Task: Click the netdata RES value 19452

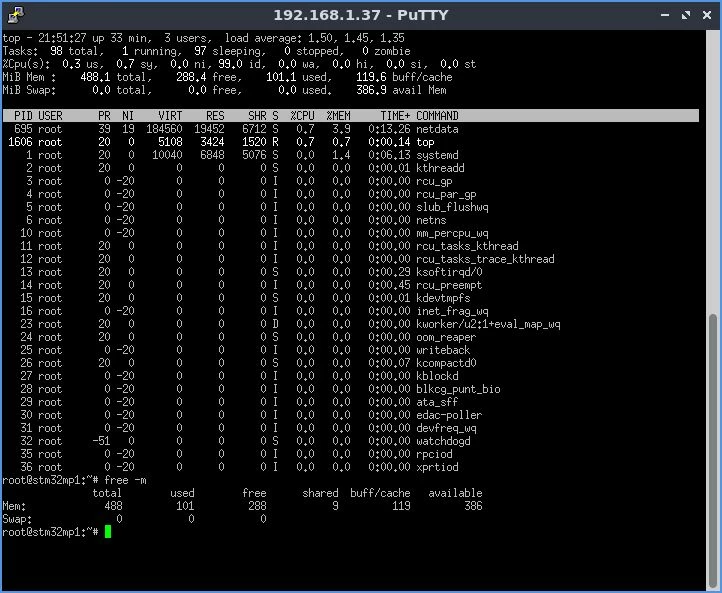Action: (x=210, y=129)
